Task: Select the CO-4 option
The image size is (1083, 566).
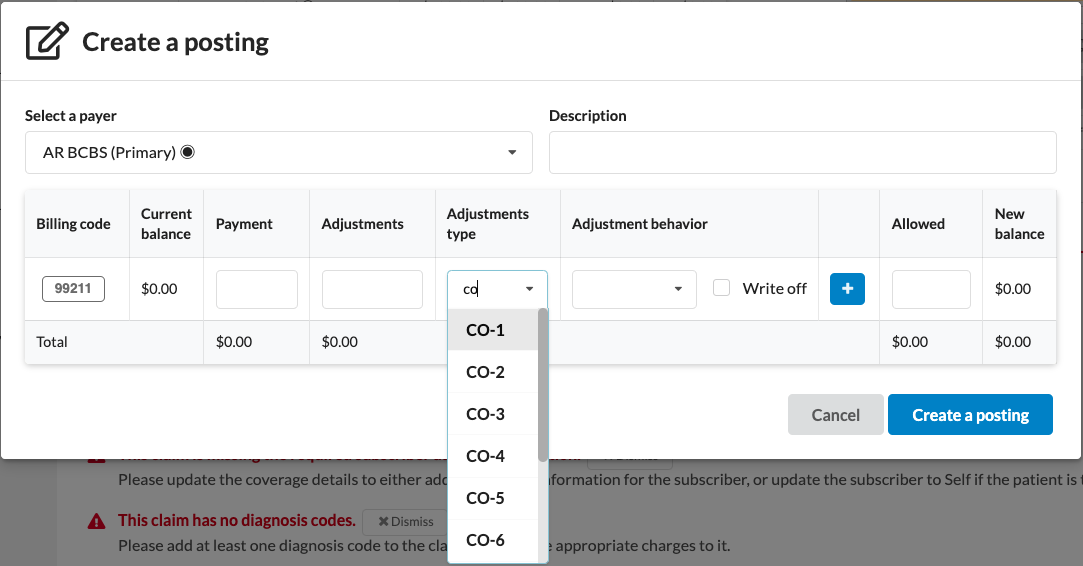Action: [x=486, y=456]
